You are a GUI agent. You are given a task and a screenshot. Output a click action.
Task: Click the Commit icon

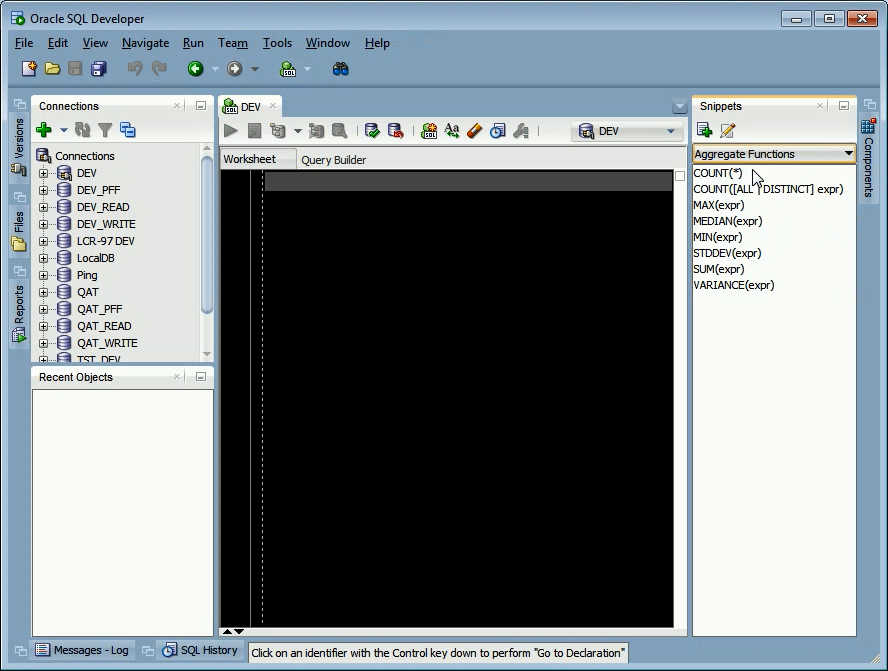(372, 131)
